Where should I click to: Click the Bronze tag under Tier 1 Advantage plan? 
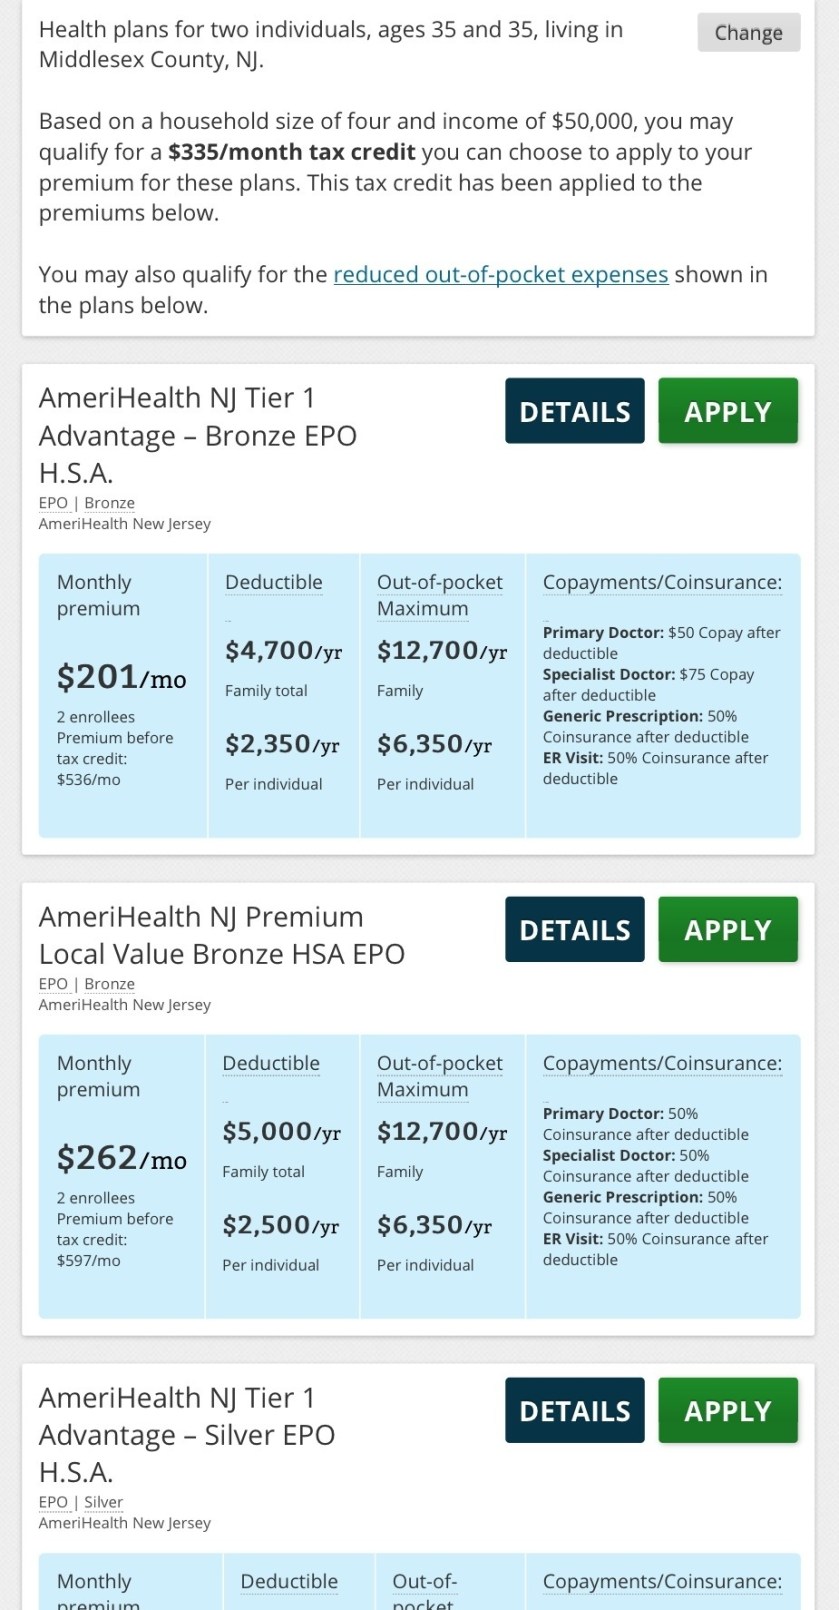[109, 503]
